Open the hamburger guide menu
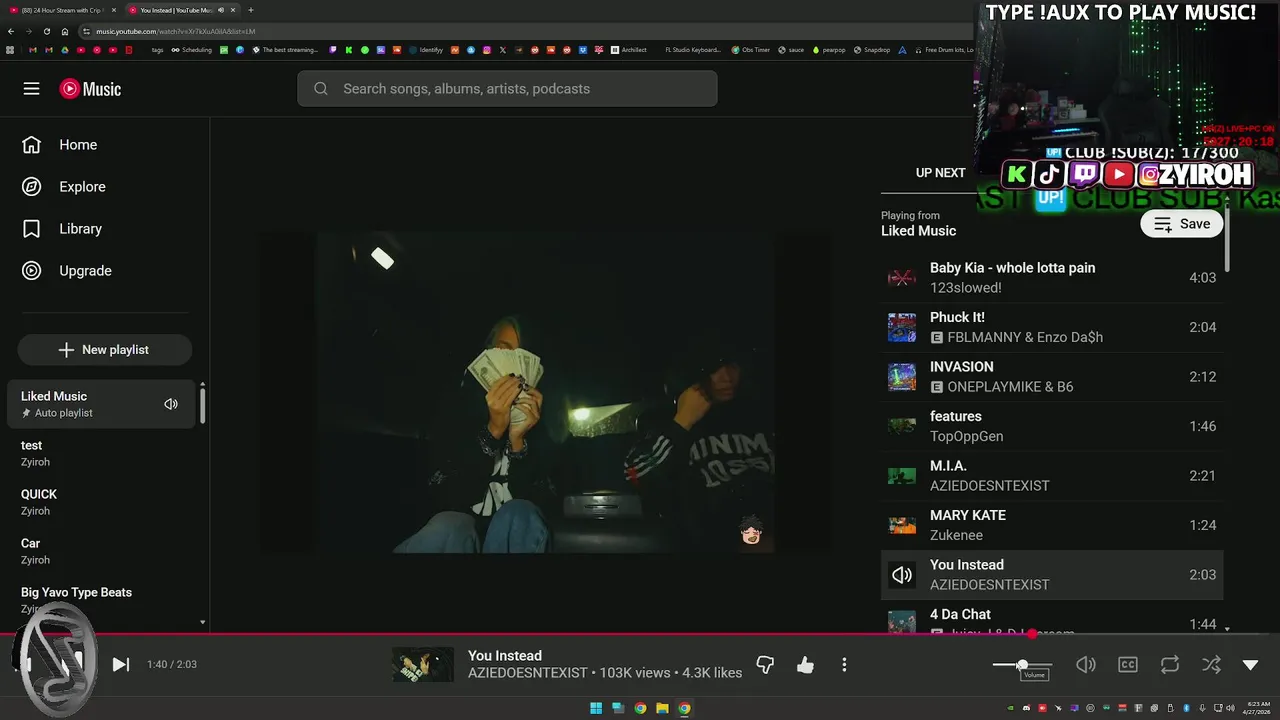Viewport: 1280px width, 720px height. click(x=31, y=89)
